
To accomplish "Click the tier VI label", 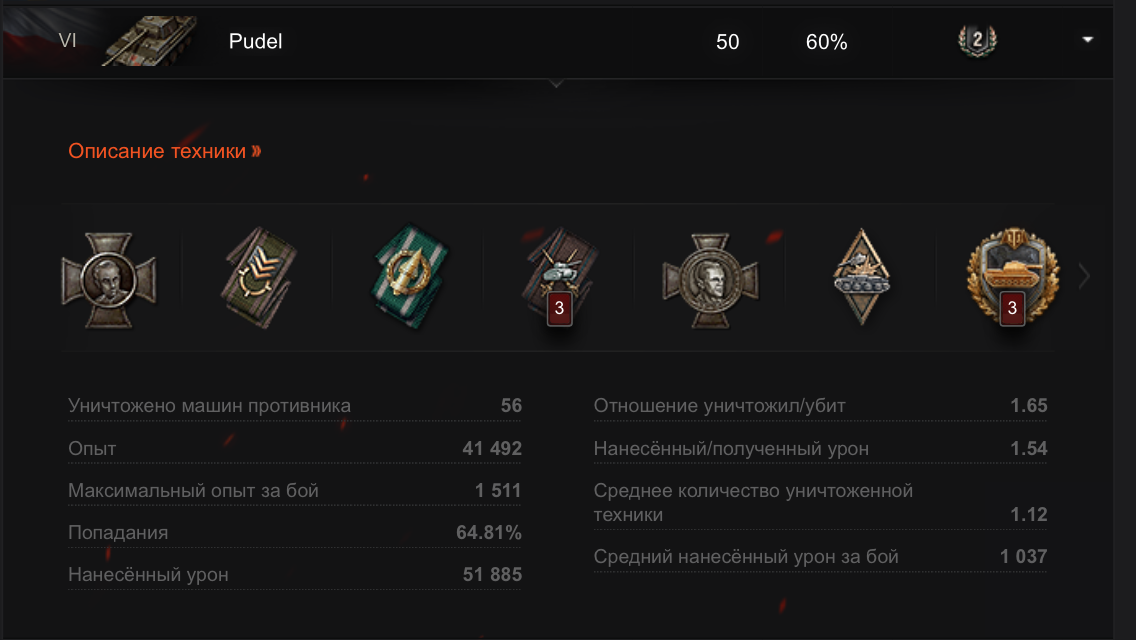I will (68, 41).
